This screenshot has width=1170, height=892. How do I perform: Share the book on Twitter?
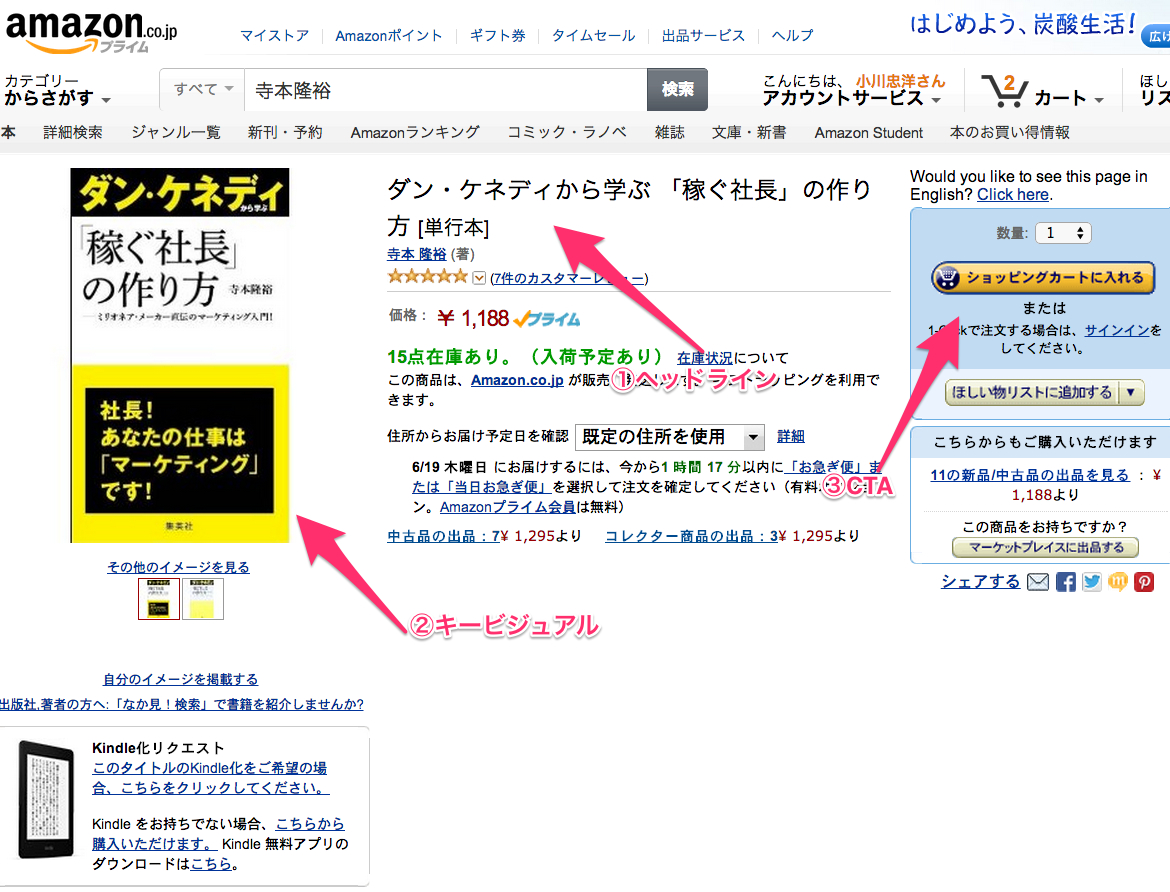(1091, 582)
